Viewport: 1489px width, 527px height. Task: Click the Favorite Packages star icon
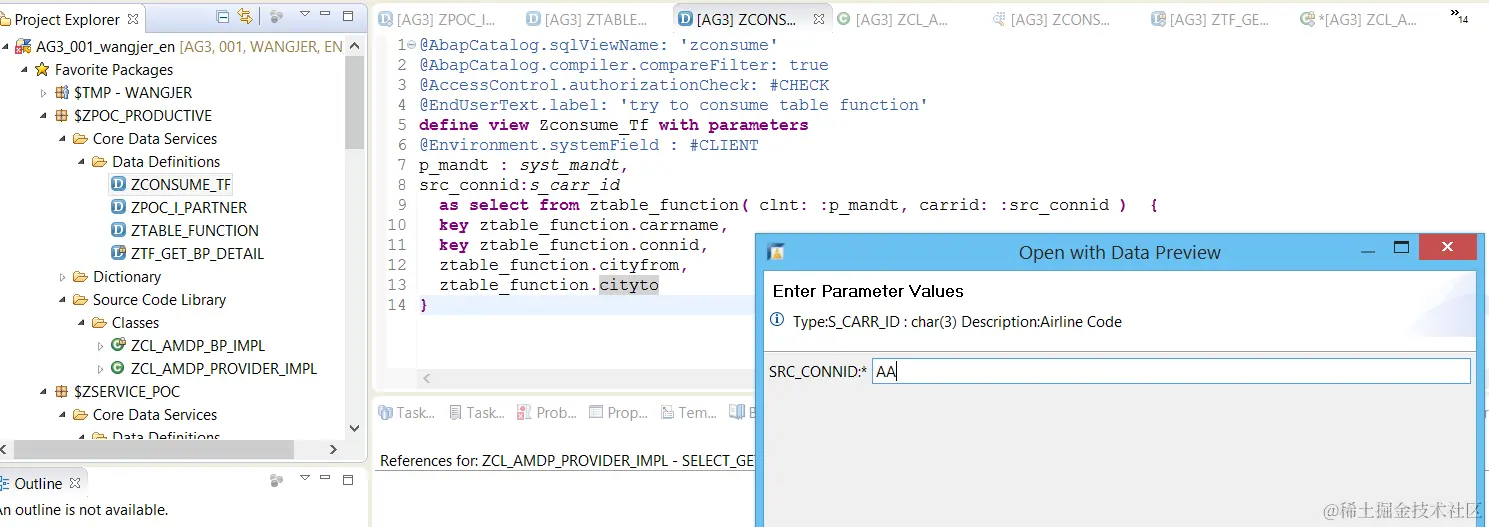[42, 70]
